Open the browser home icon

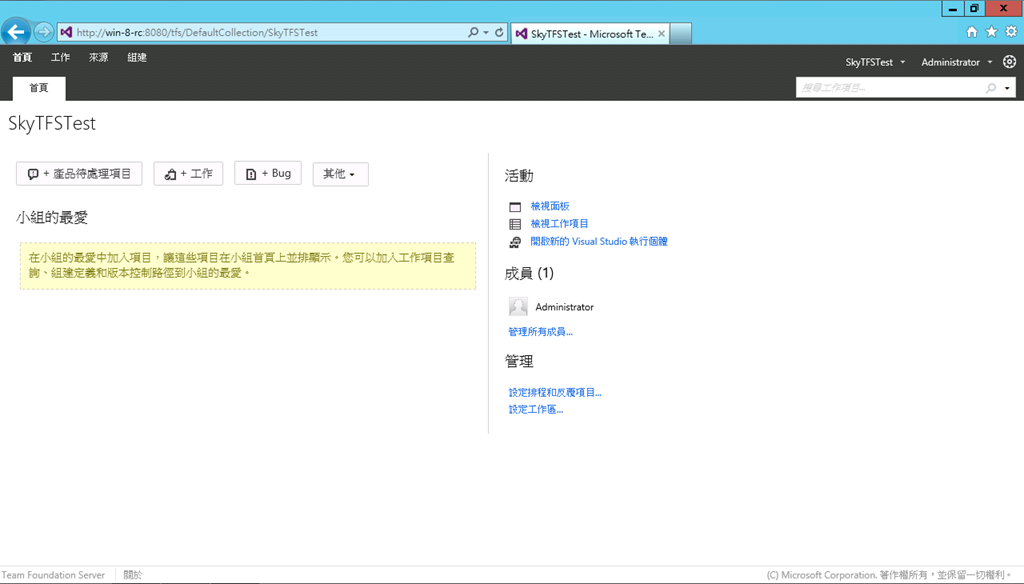[x=972, y=31]
